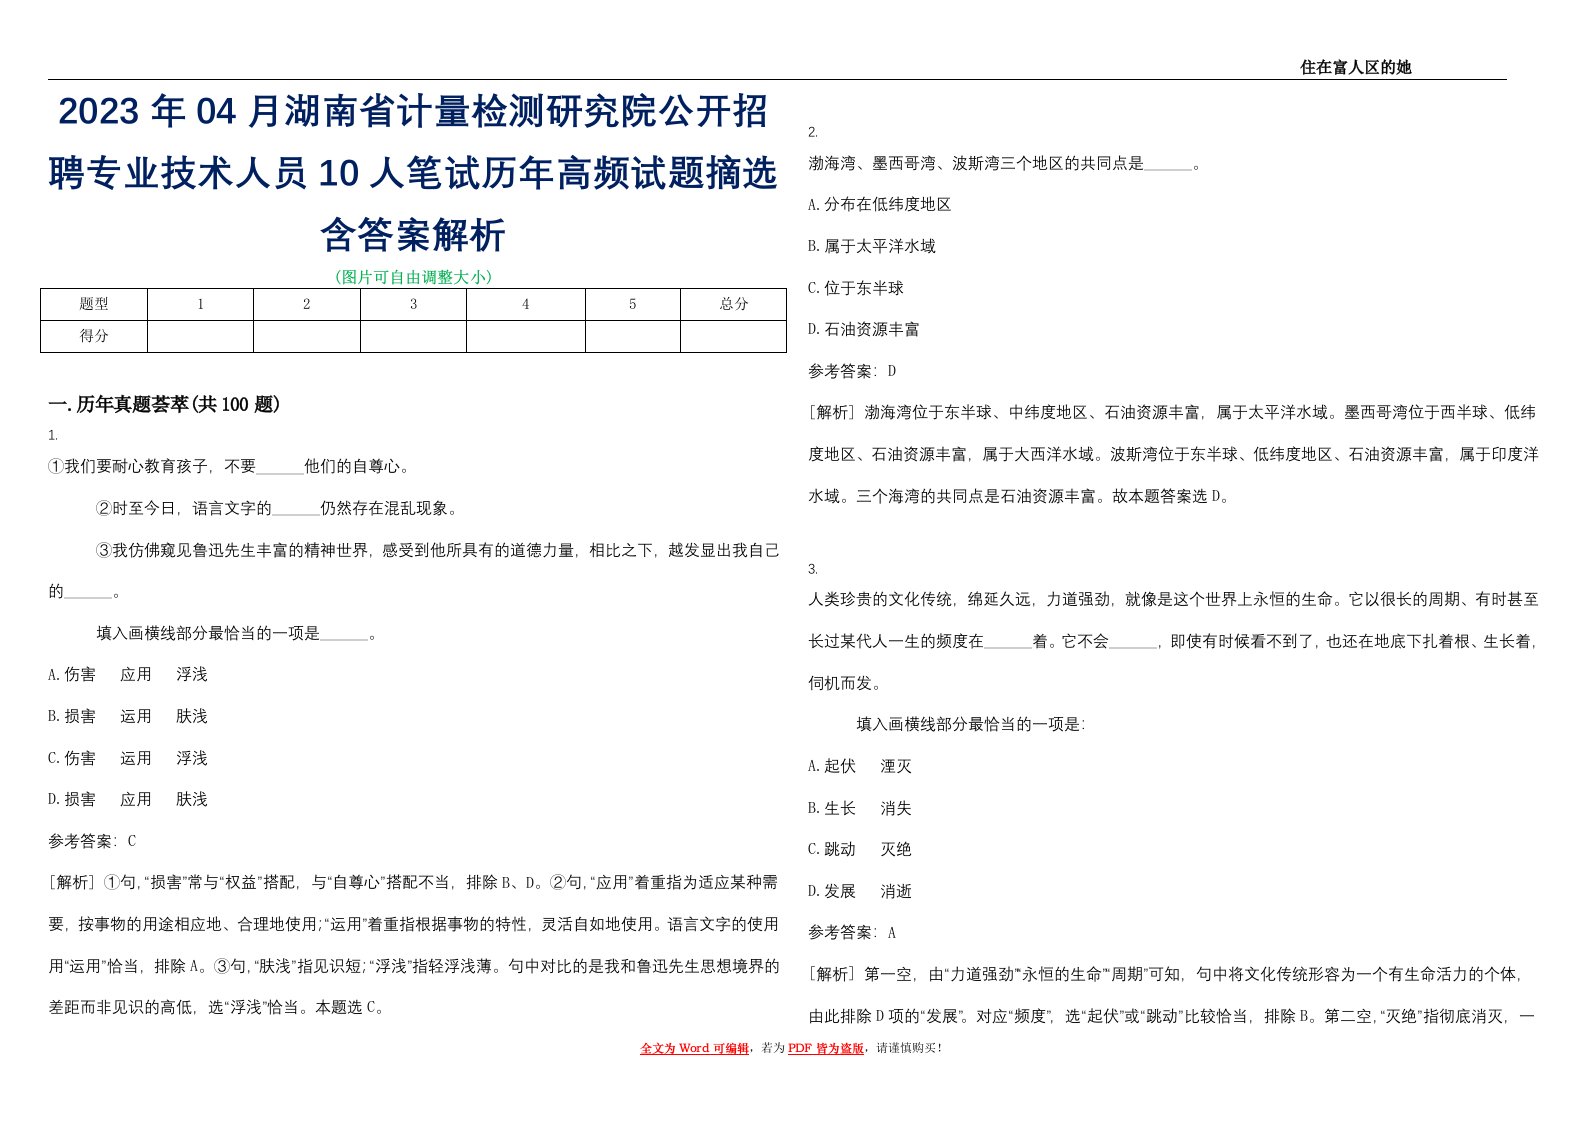Select option 'C.伤害 运用 浮浅'
1587x1122 pixels.
(x=128, y=759)
